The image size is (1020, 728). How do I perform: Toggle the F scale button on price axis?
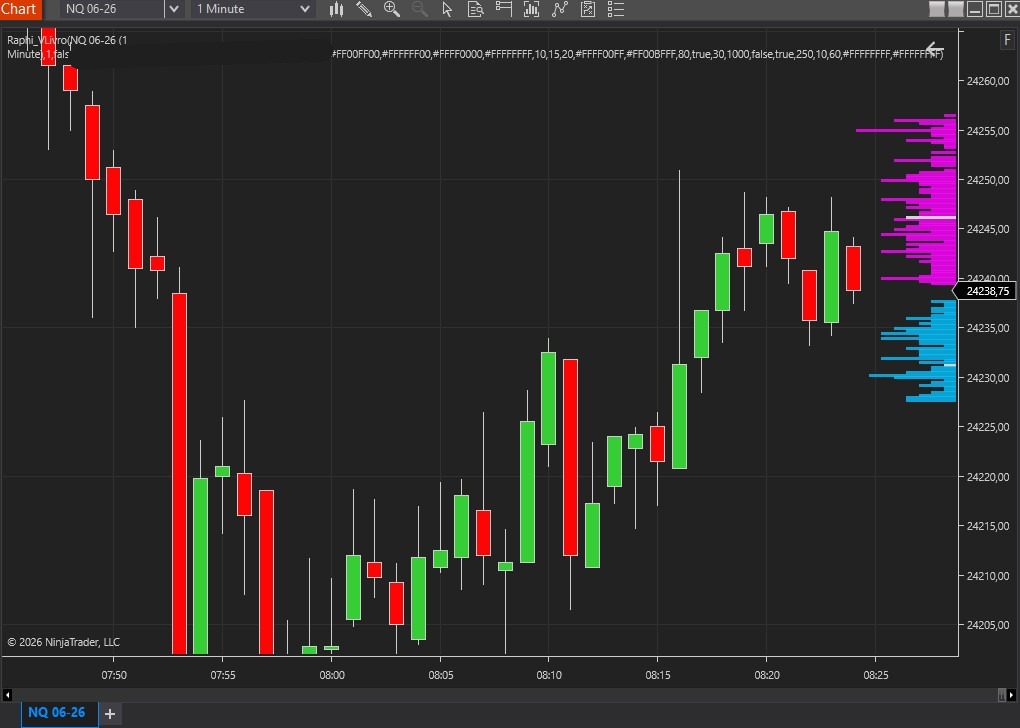point(1006,40)
